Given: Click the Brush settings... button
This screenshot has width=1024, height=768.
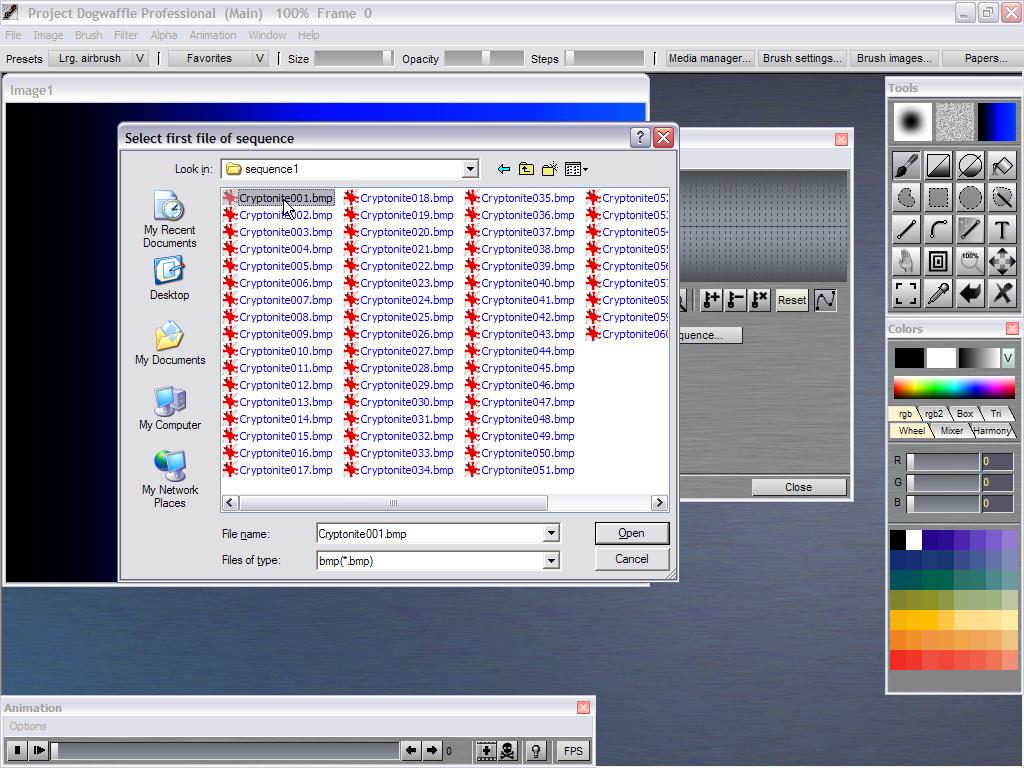Looking at the screenshot, I should click(x=801, y=58).
